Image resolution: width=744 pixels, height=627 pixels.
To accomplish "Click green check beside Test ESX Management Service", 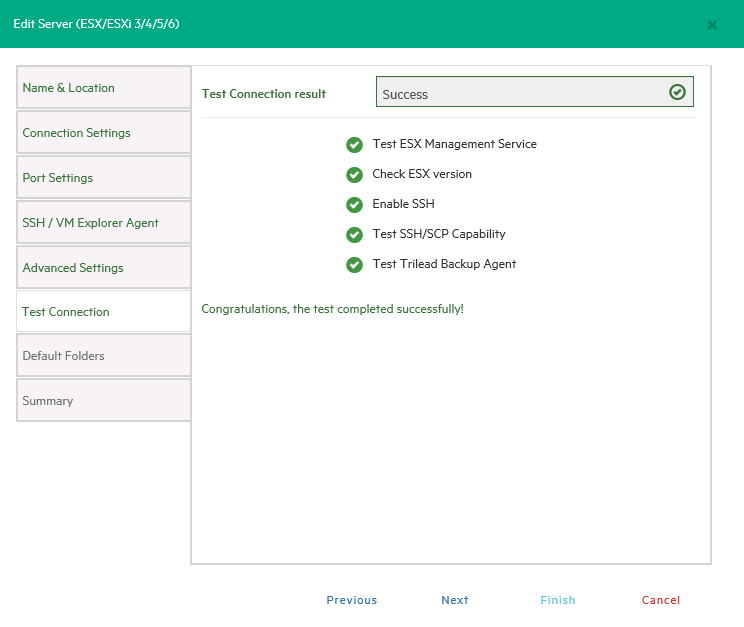I will (354, 144).
